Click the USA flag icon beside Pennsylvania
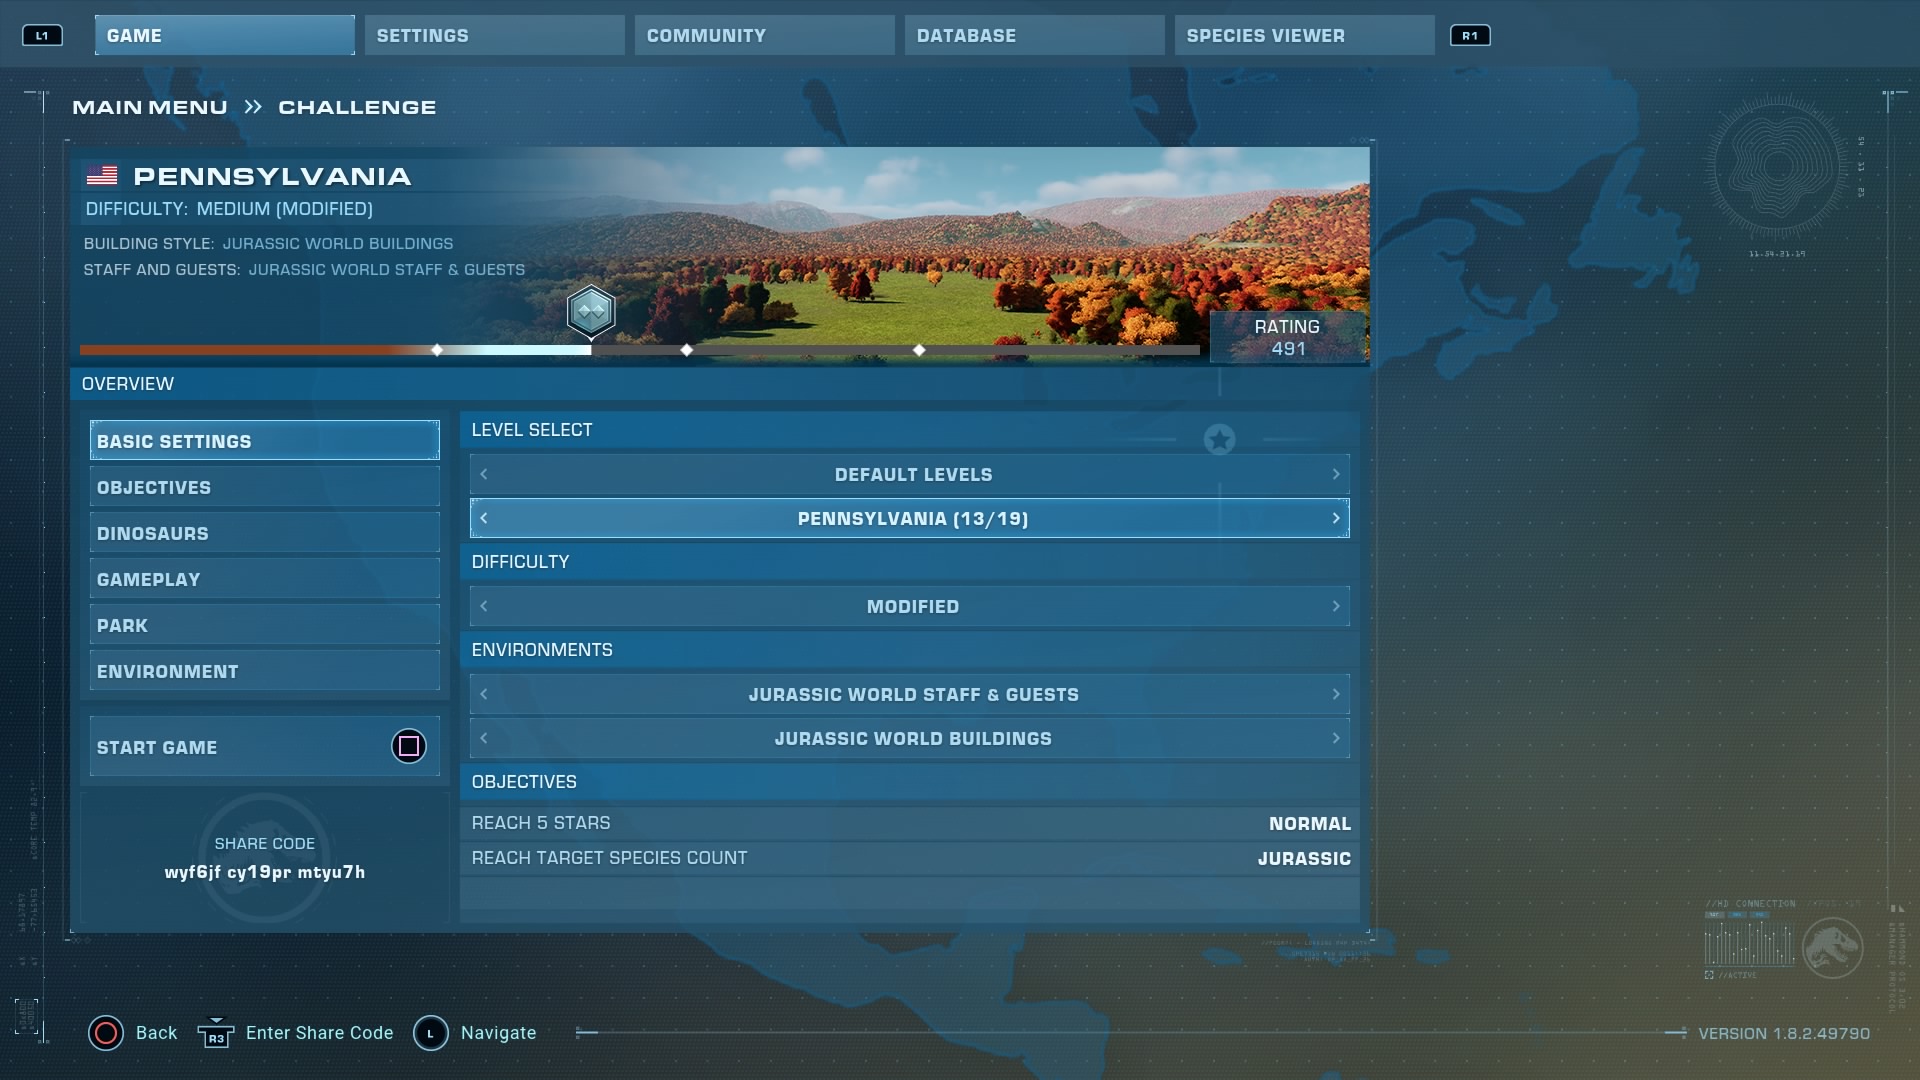Viewport: 1920px width, 1080px height. point(102,176)
